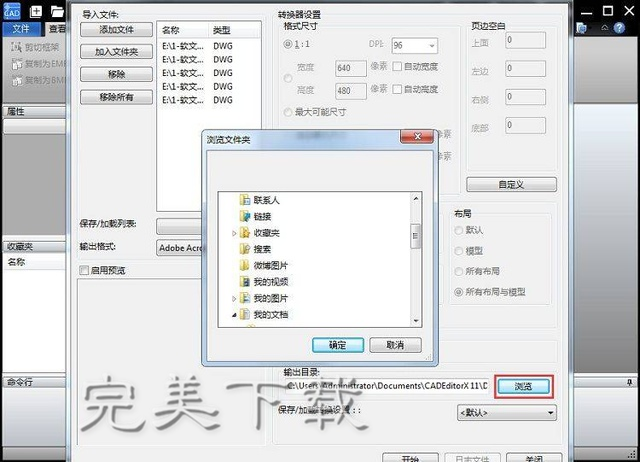Select the 联系人 folder icon
Screen dimensions: 640x462
pos(244,200)
